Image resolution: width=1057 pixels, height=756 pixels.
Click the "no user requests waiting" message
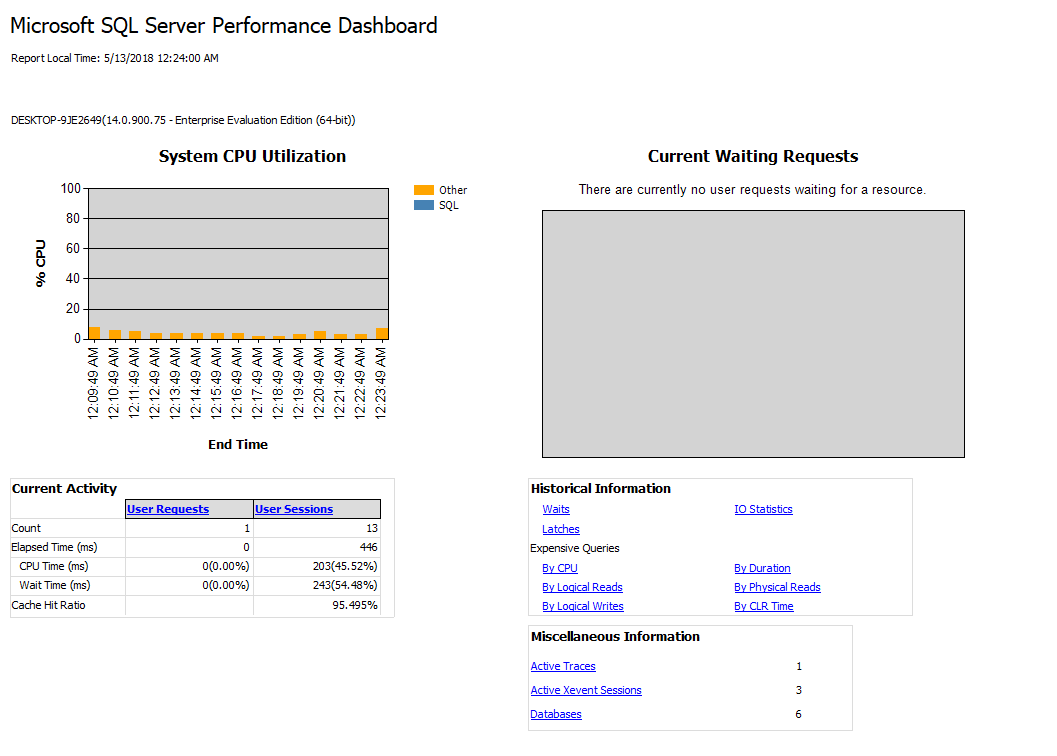coord(752,190)
